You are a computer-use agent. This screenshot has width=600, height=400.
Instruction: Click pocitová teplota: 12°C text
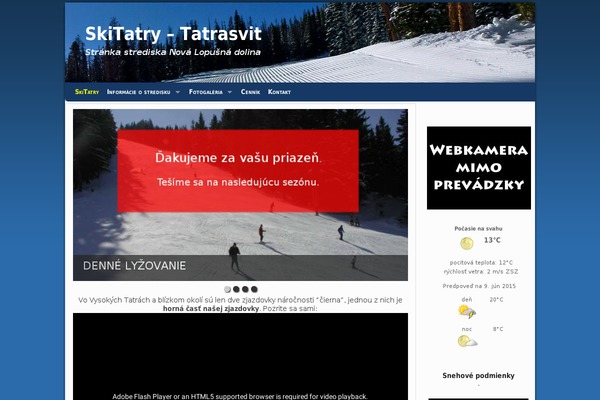481,263
